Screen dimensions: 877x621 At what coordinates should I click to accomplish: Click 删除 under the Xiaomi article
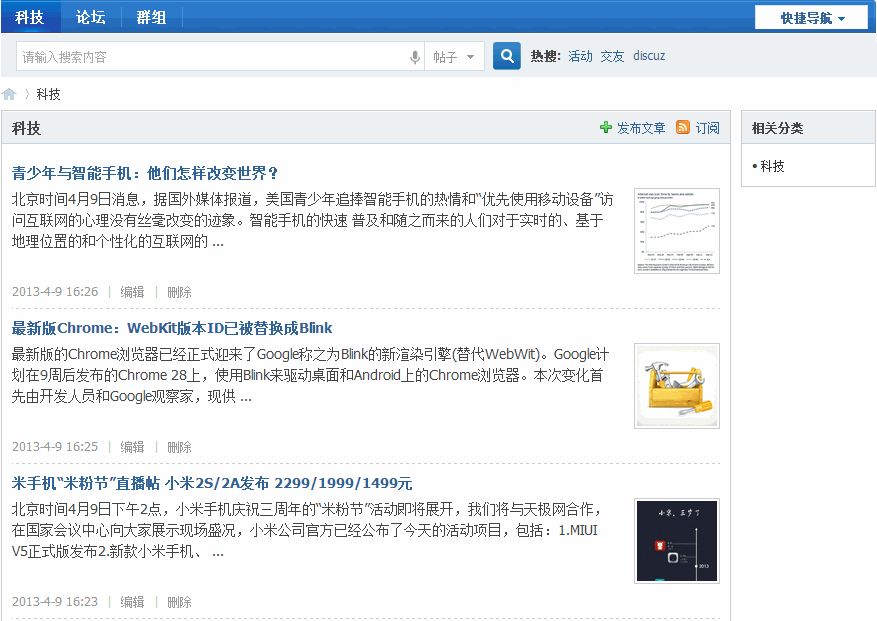pos(179,602)
